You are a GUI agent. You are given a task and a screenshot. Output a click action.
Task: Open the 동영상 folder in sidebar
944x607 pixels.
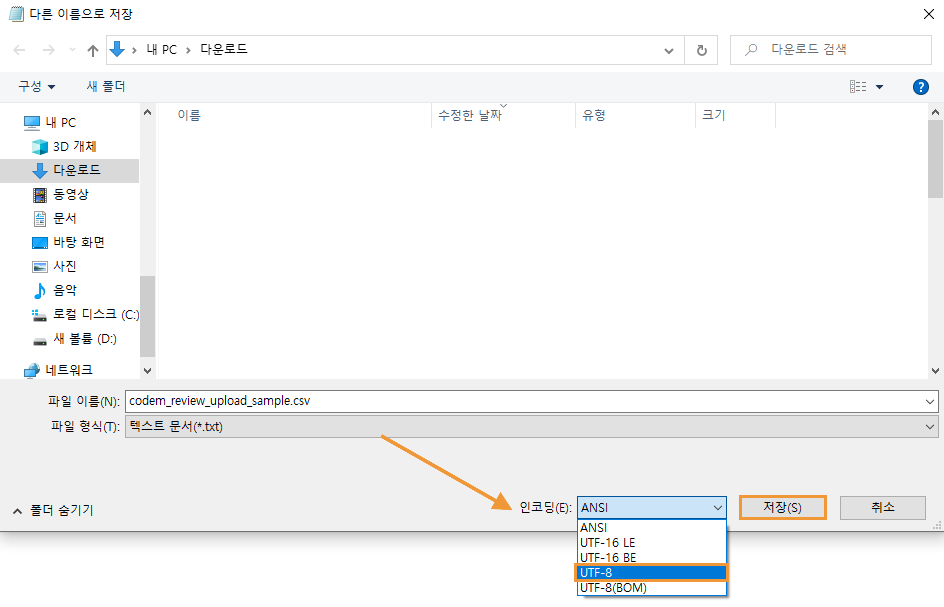point(70,194)
